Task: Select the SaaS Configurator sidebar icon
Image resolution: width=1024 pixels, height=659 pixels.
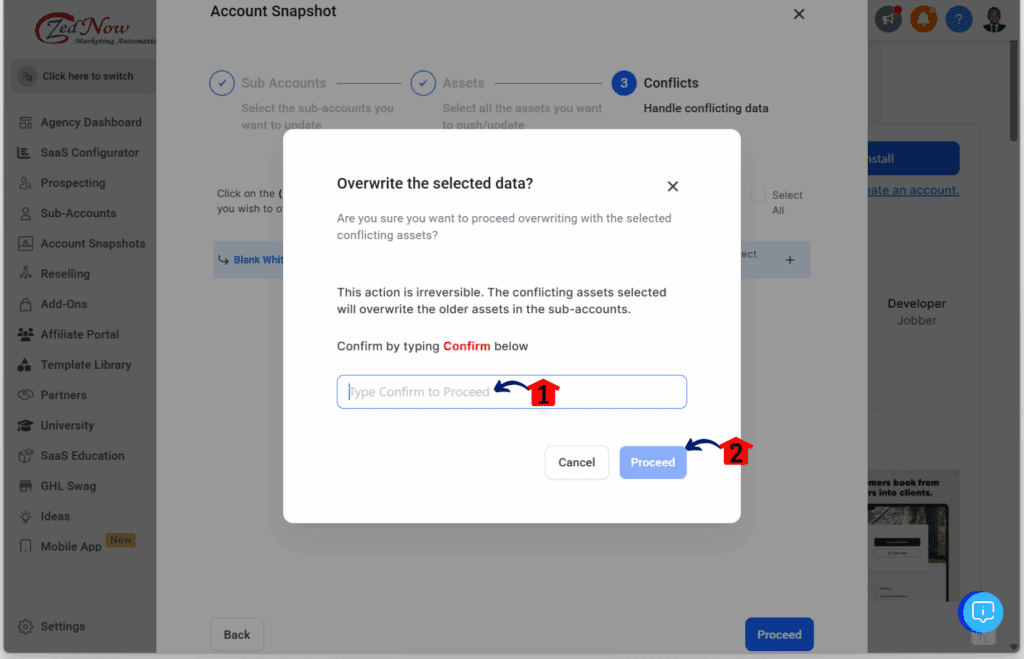Action: [x=90, y=152]
